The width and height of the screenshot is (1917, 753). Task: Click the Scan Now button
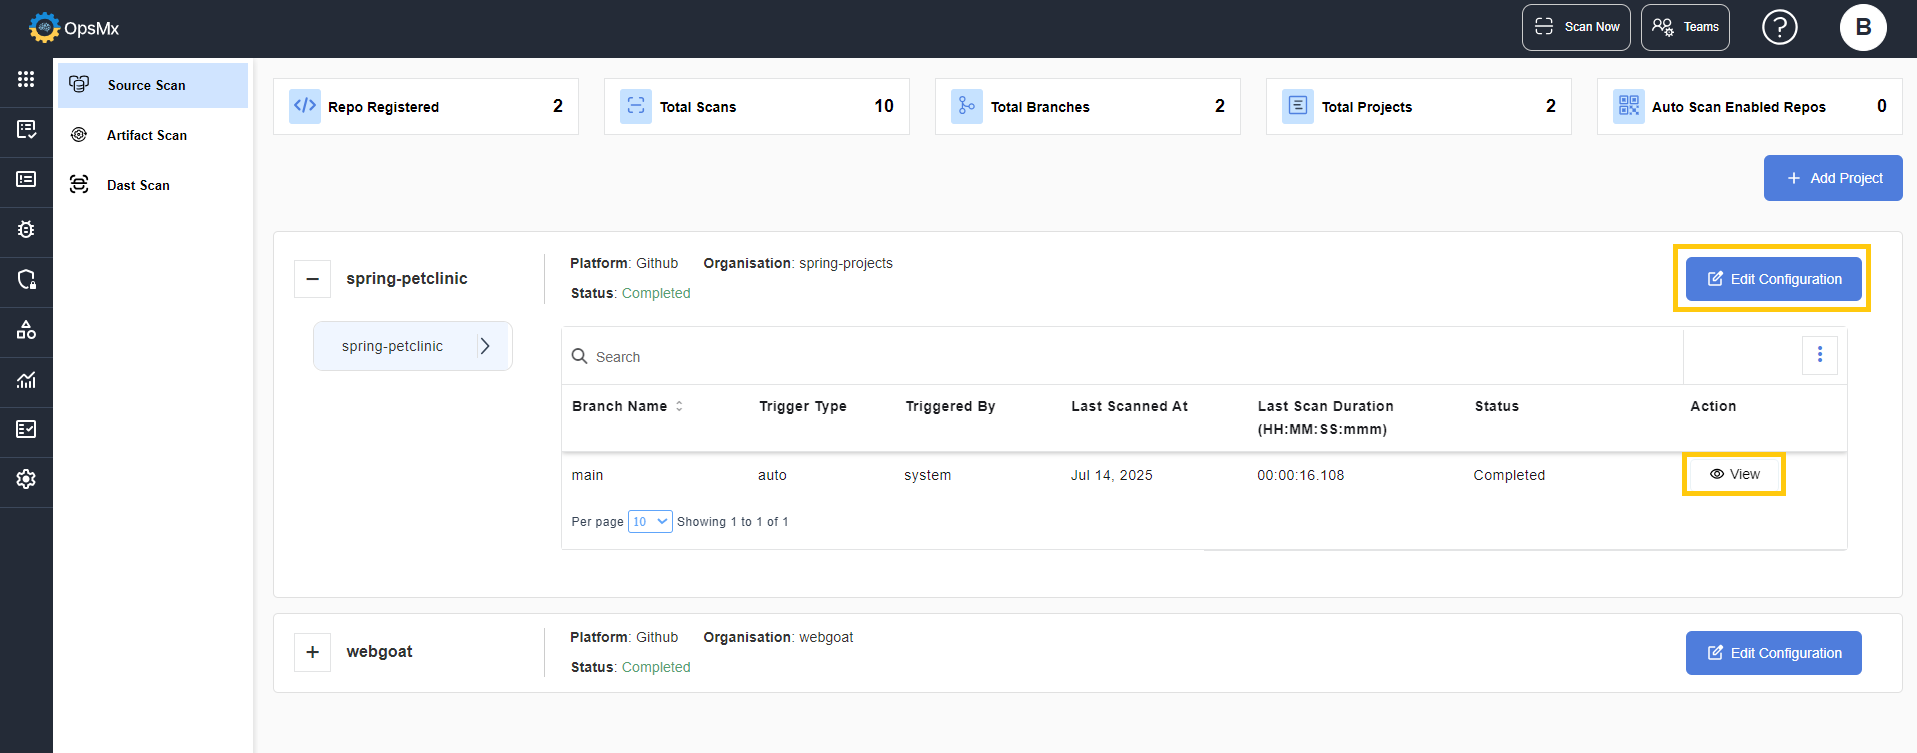click(1575, 27)
